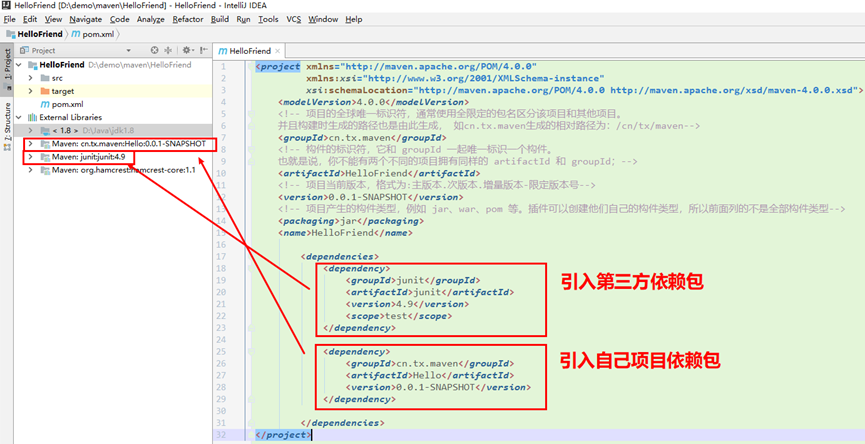The width and height of the screenshot is (865, 444).
Task: Click the orange target folder icon
Action: pyautogui.click(x=45, y=91)
